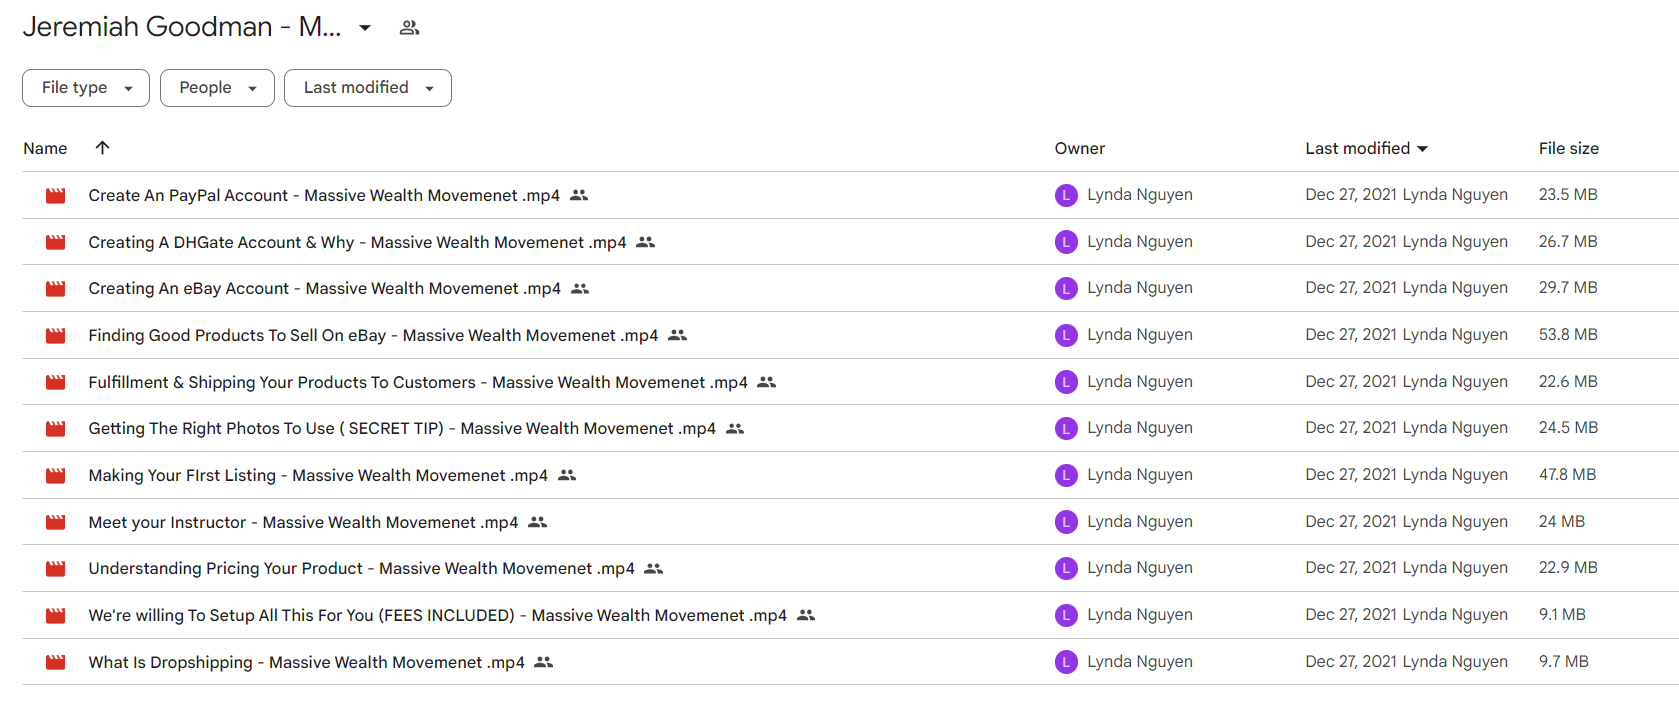Click the 9.1 MB file size
Image resolution: width=1679 pixels, height=717 pixels.
(x=1562, y=615)
